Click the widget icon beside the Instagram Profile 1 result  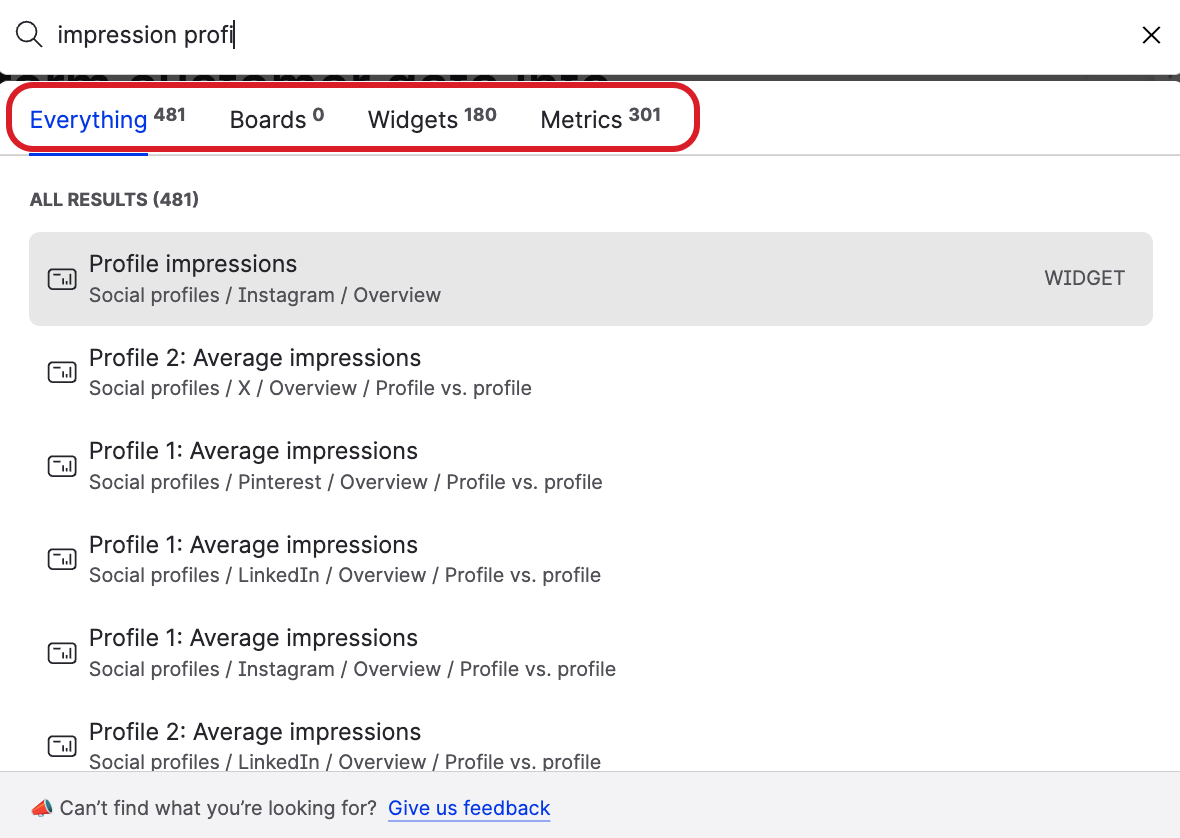[x=61, y=652]
